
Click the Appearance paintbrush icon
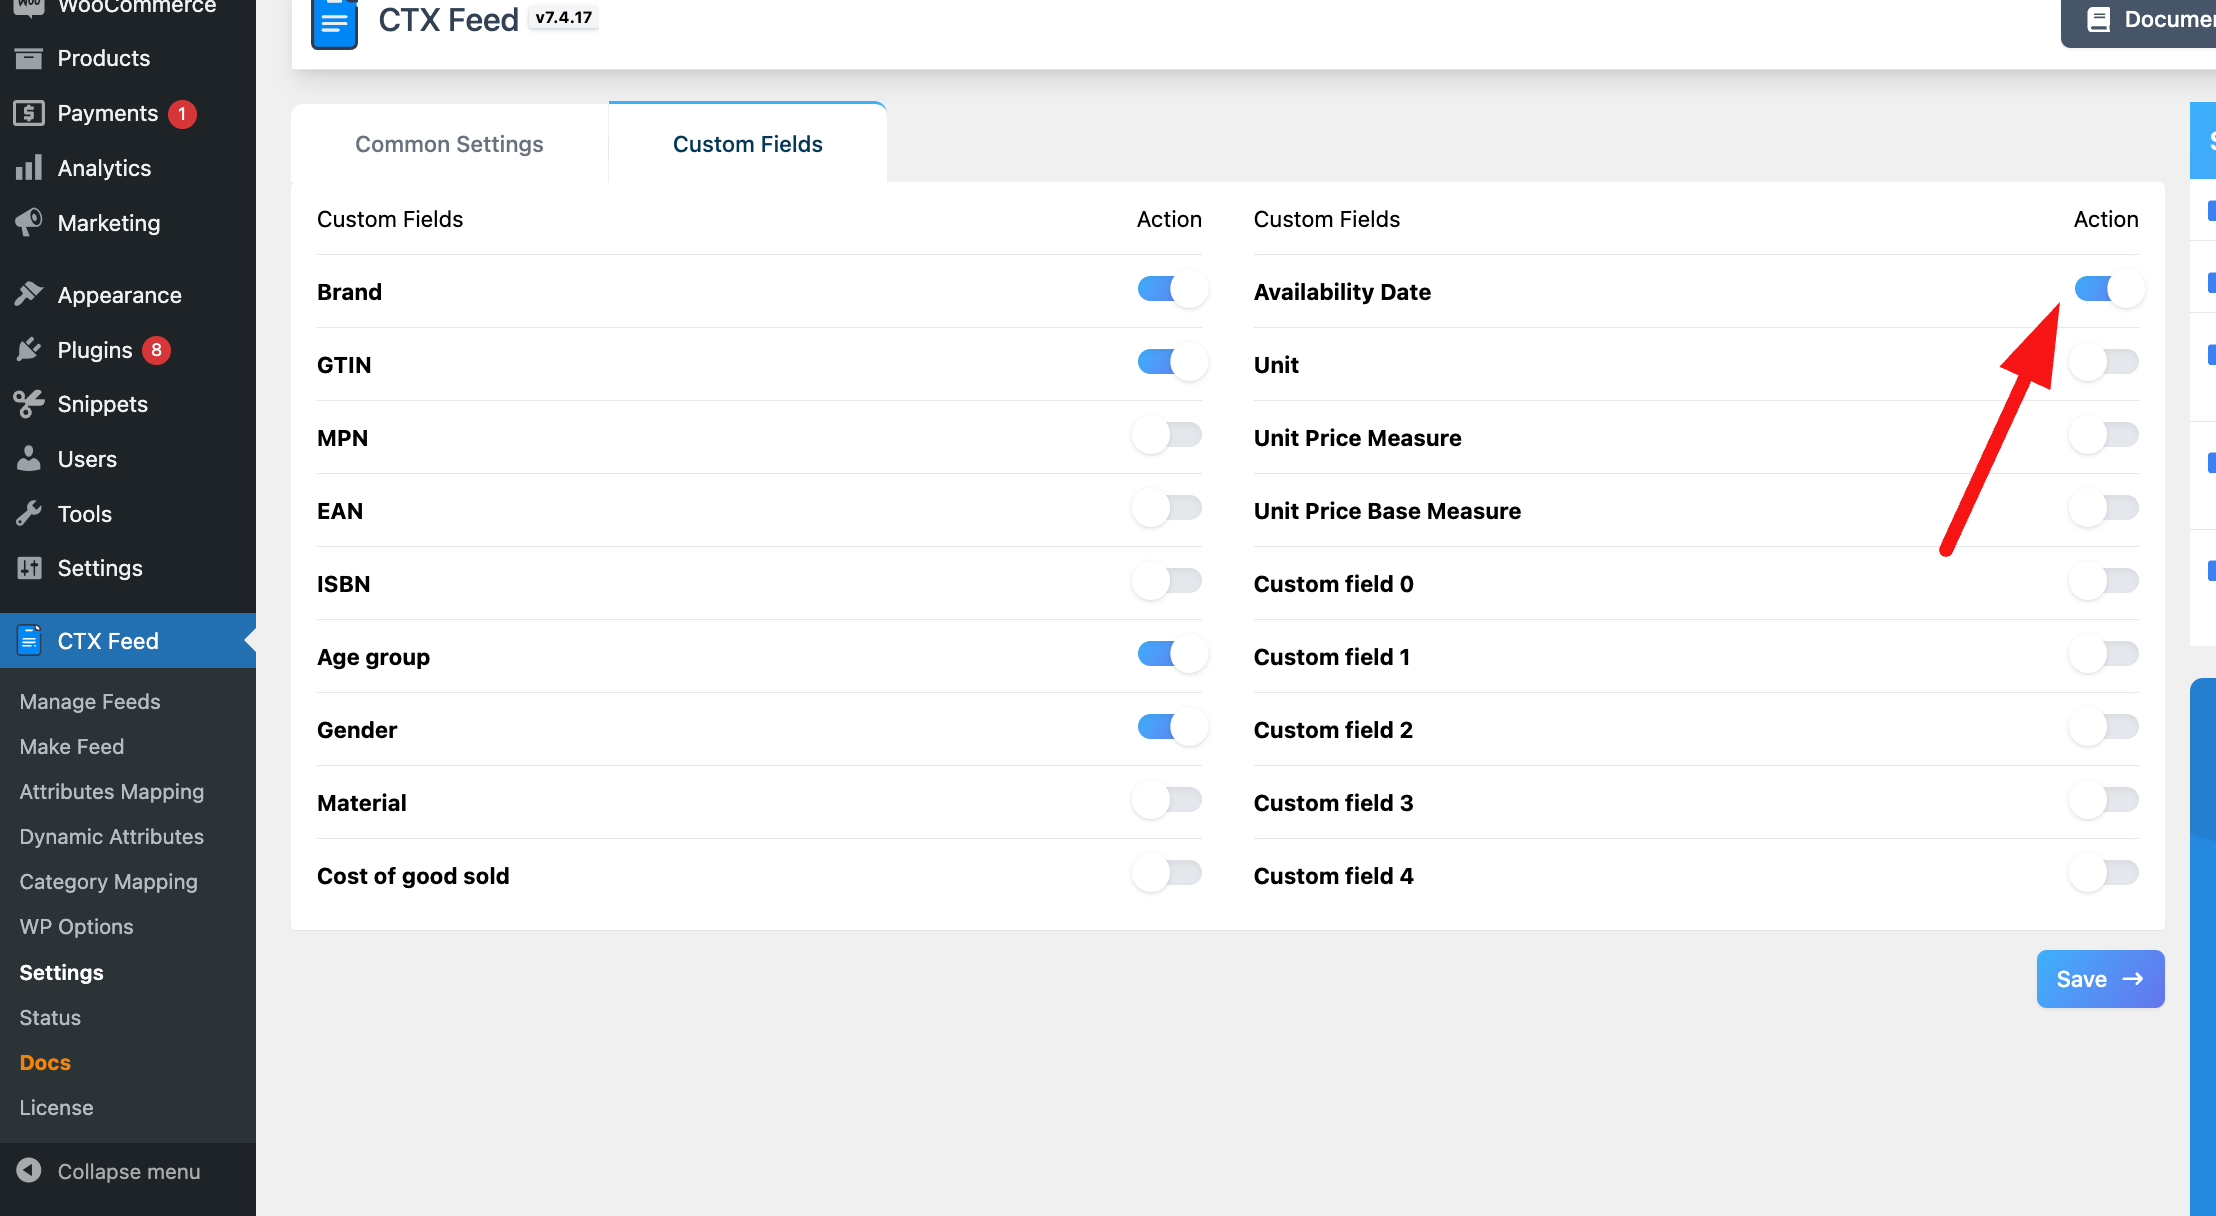click(29, 294)
